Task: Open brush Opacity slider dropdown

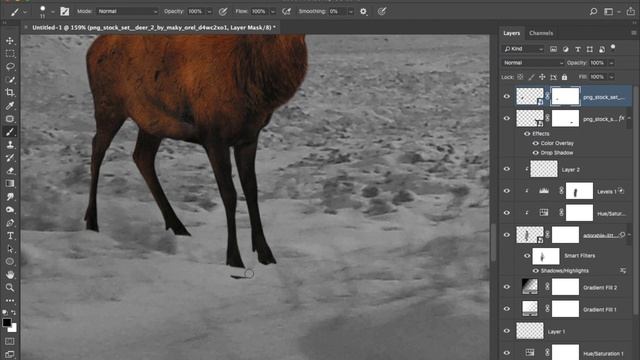Action: 209,11
